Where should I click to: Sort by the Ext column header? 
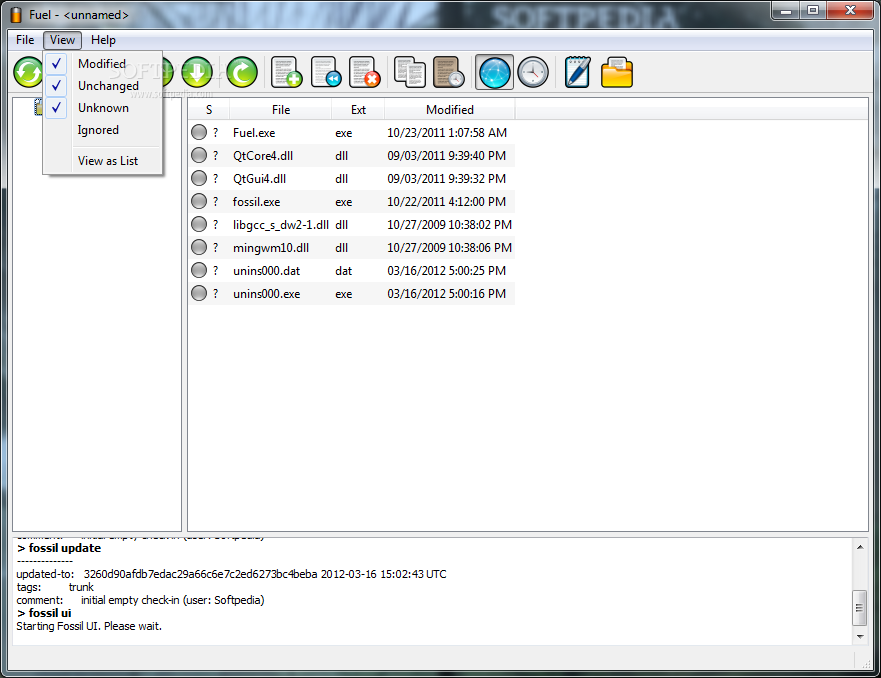tap(358, 110)
